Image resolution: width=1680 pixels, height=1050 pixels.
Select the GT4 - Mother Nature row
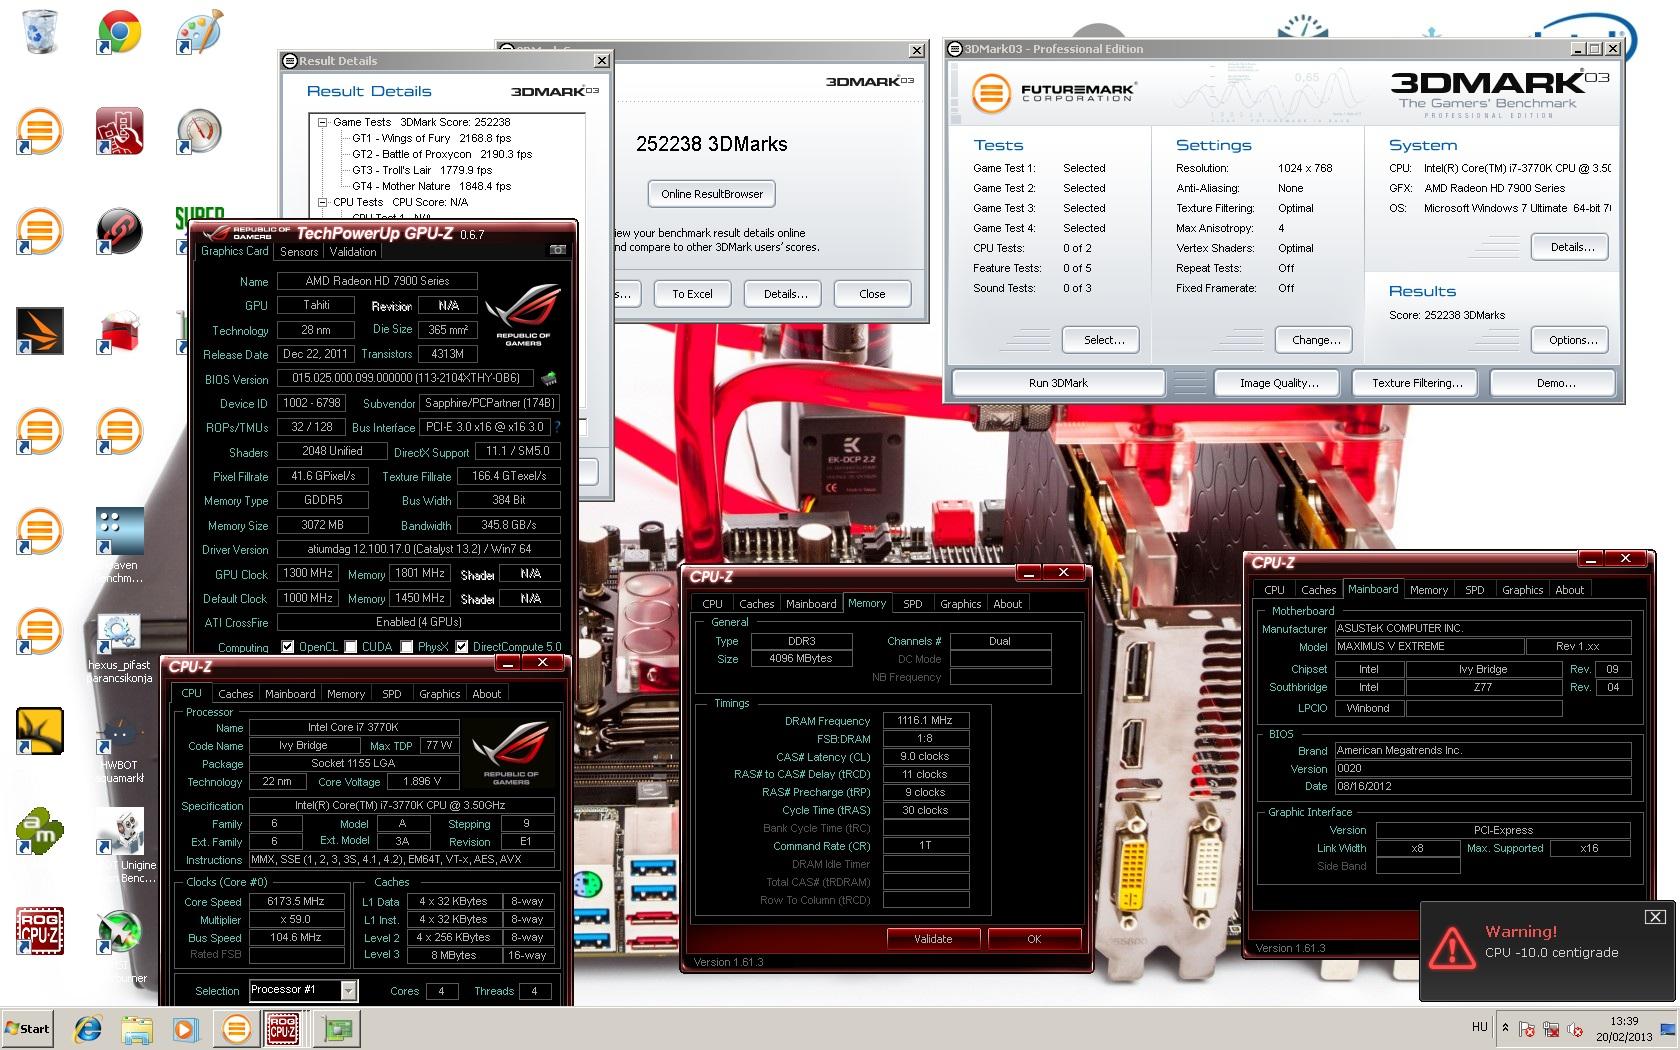(431, 186)
